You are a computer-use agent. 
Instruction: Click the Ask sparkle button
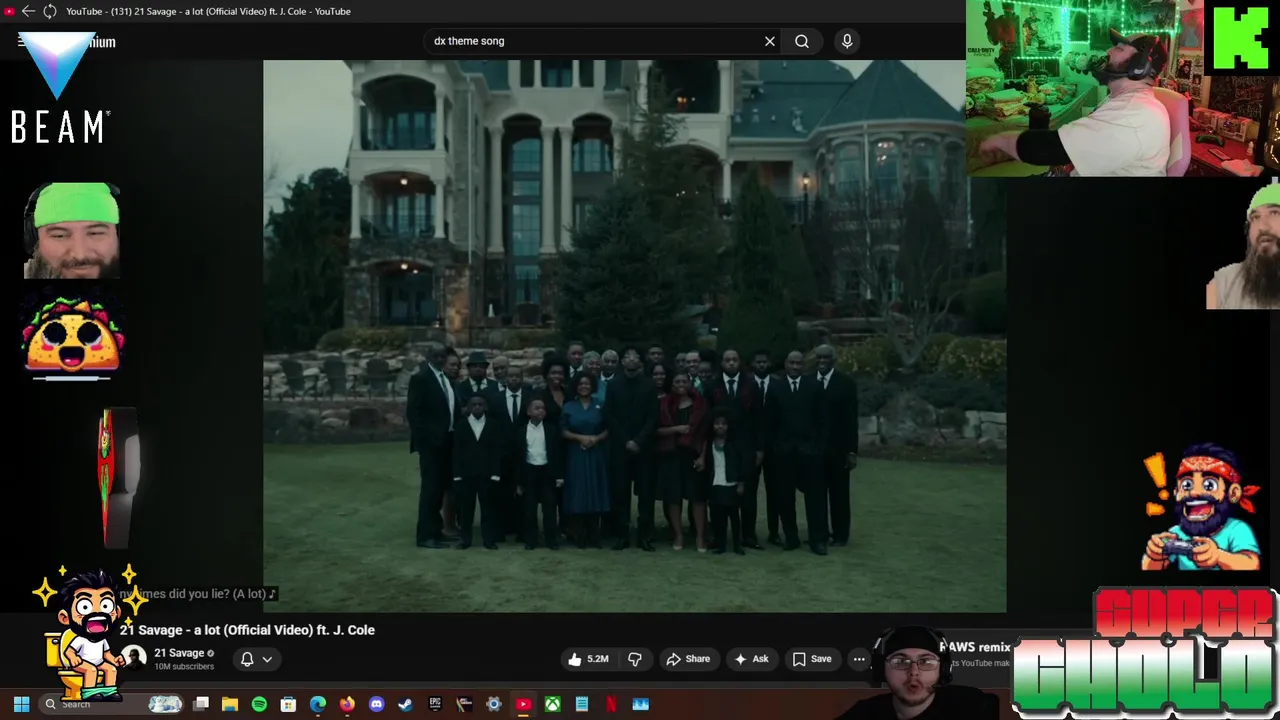coord(751,659)
